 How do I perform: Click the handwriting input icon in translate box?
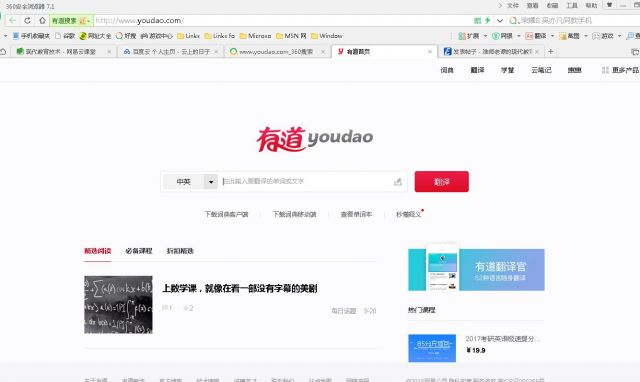[x=398, y=182]
